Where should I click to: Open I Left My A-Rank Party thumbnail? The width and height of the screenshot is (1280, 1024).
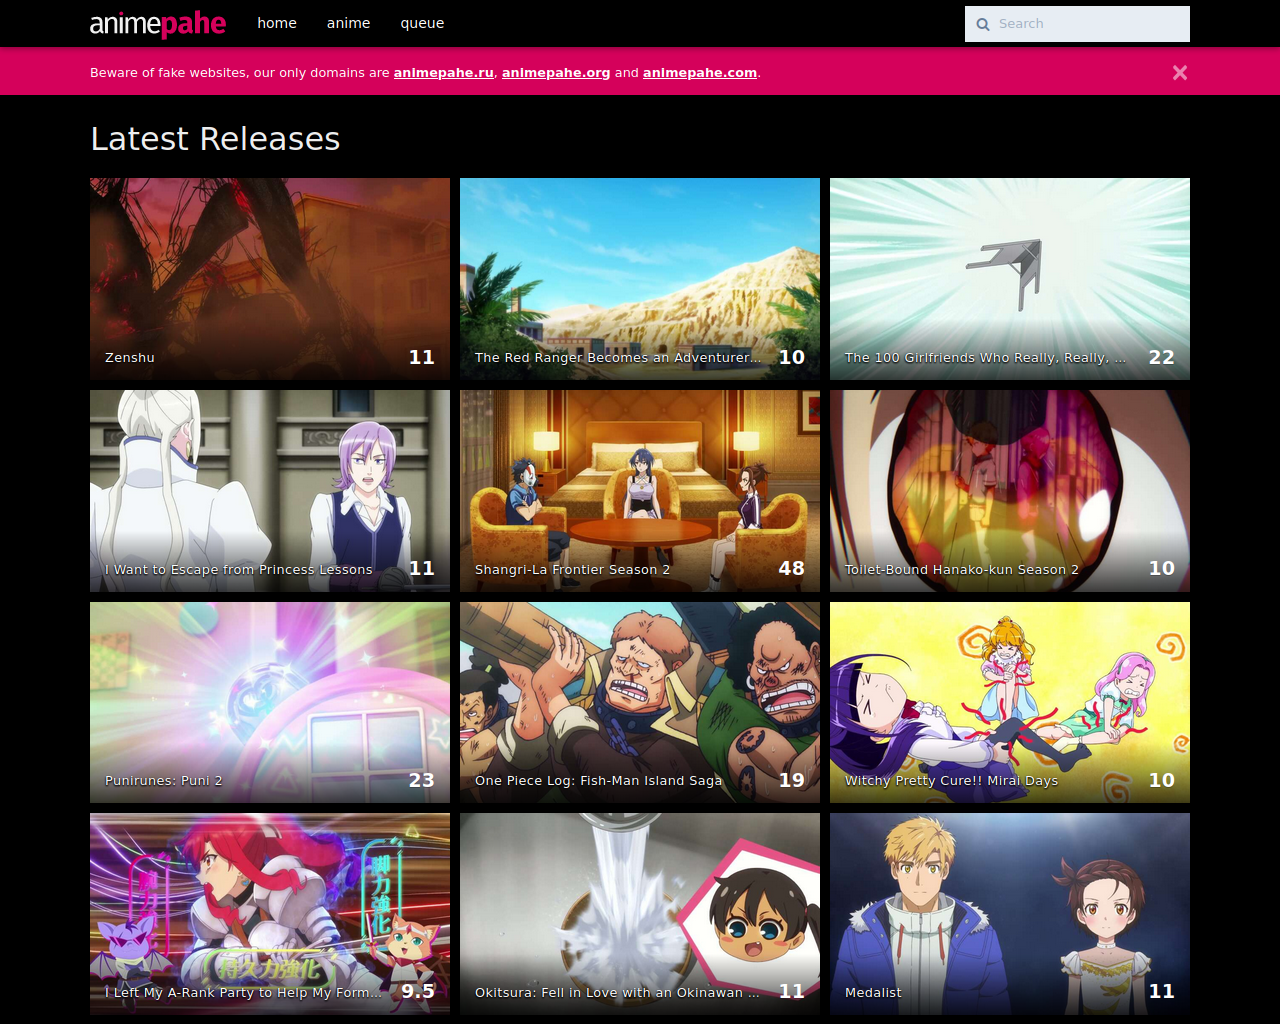tap(270, 914)
